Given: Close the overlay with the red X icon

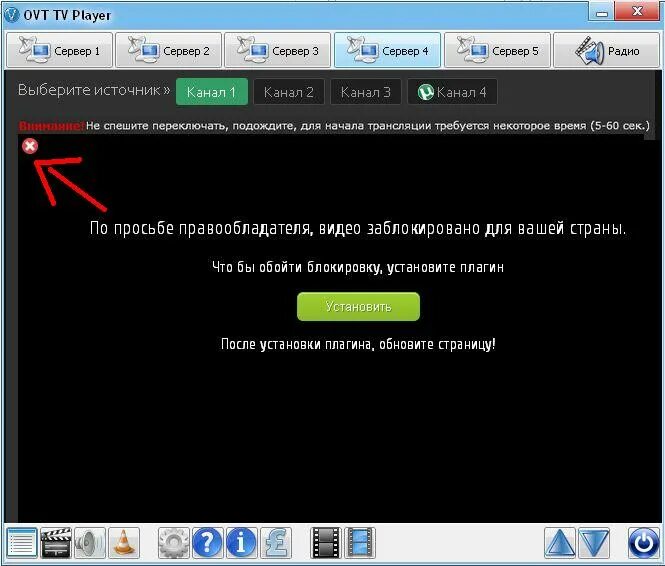Looking at the screenshot, I should click(30, 146).
